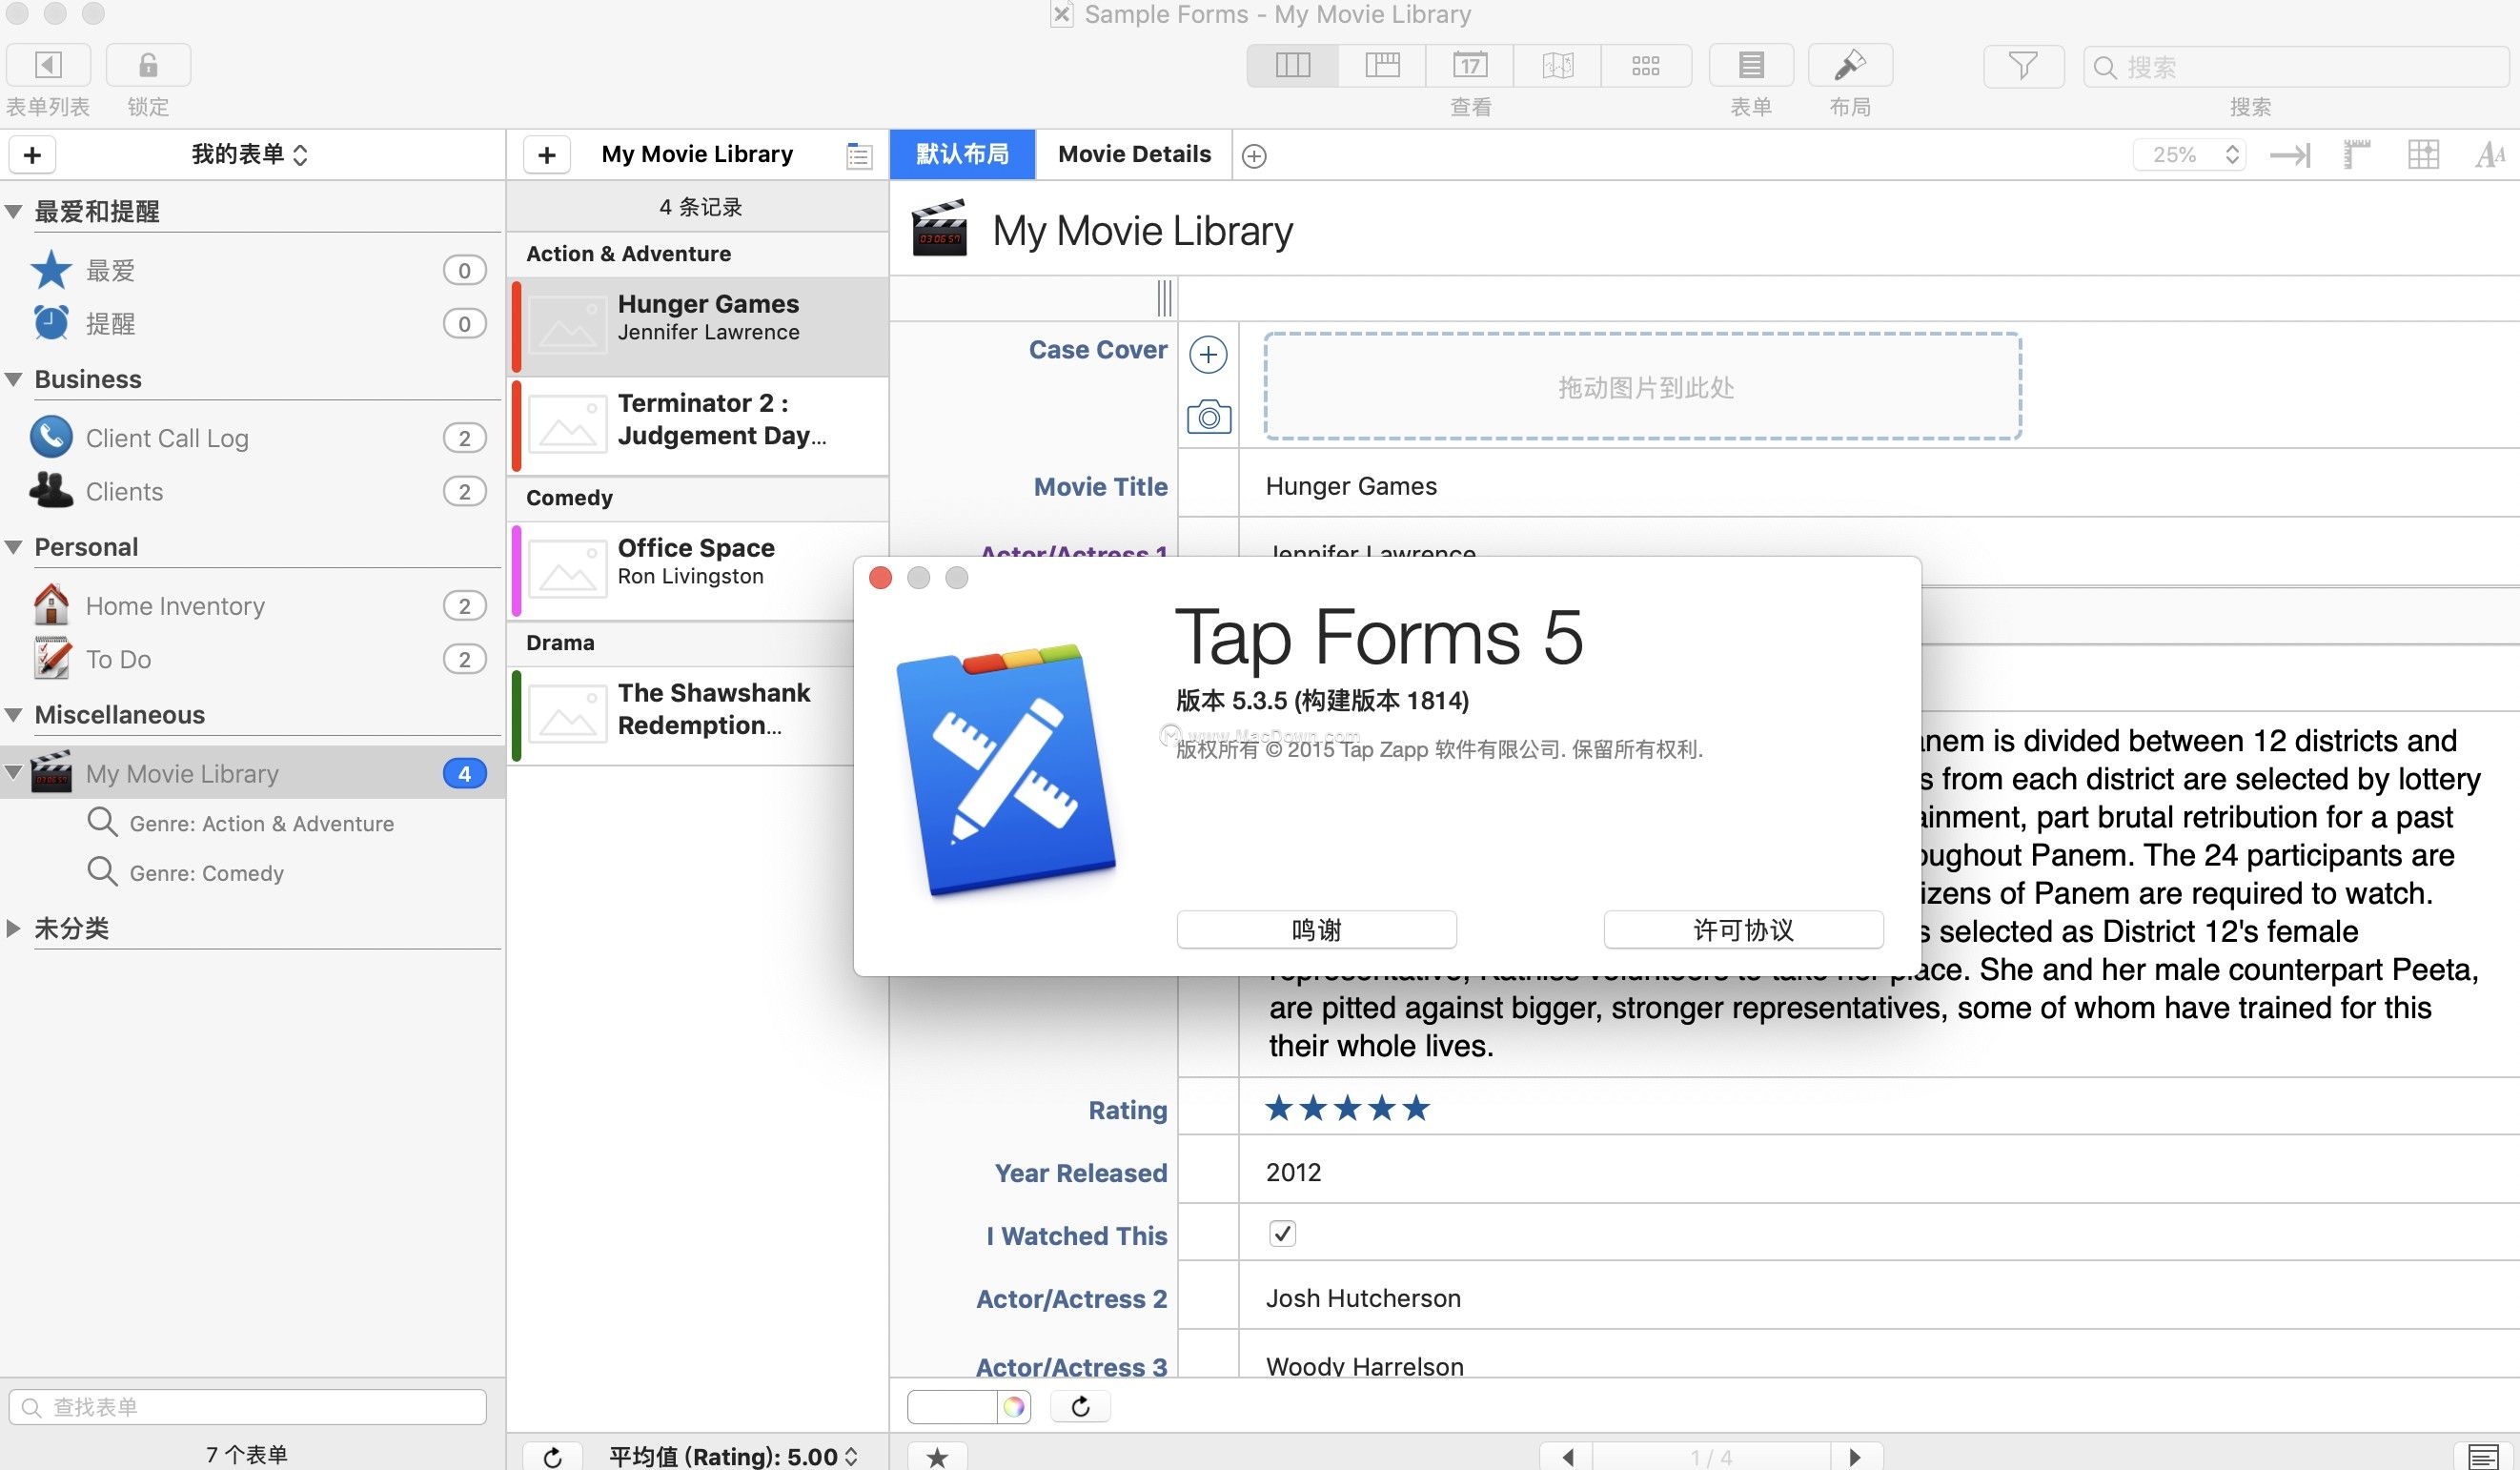Change the 平均值 (Rating) calculation dropdown
The width and height of the screenshot is (2520, 1470).
pyautogui.click(x=733, y=1457)
